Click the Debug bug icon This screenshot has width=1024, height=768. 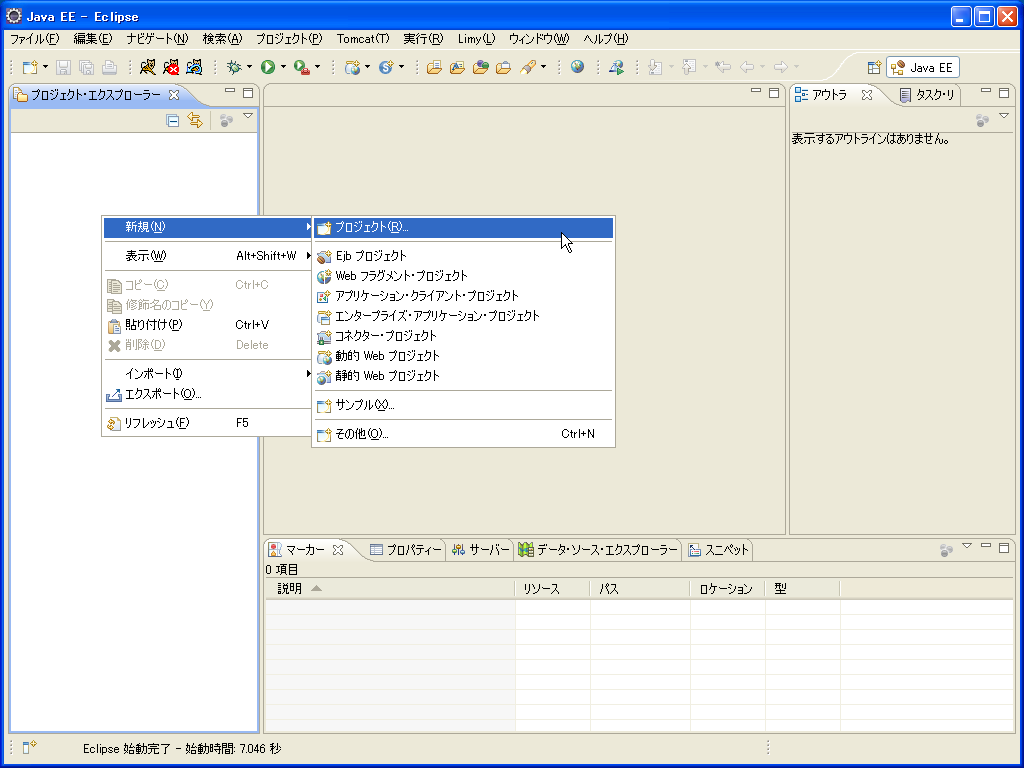234,67
